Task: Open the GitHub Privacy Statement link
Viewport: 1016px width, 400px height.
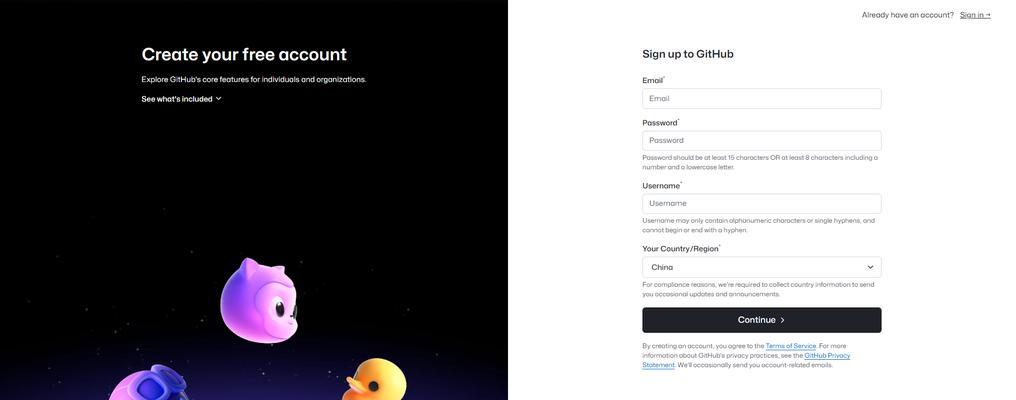Action: click(746, 360)
